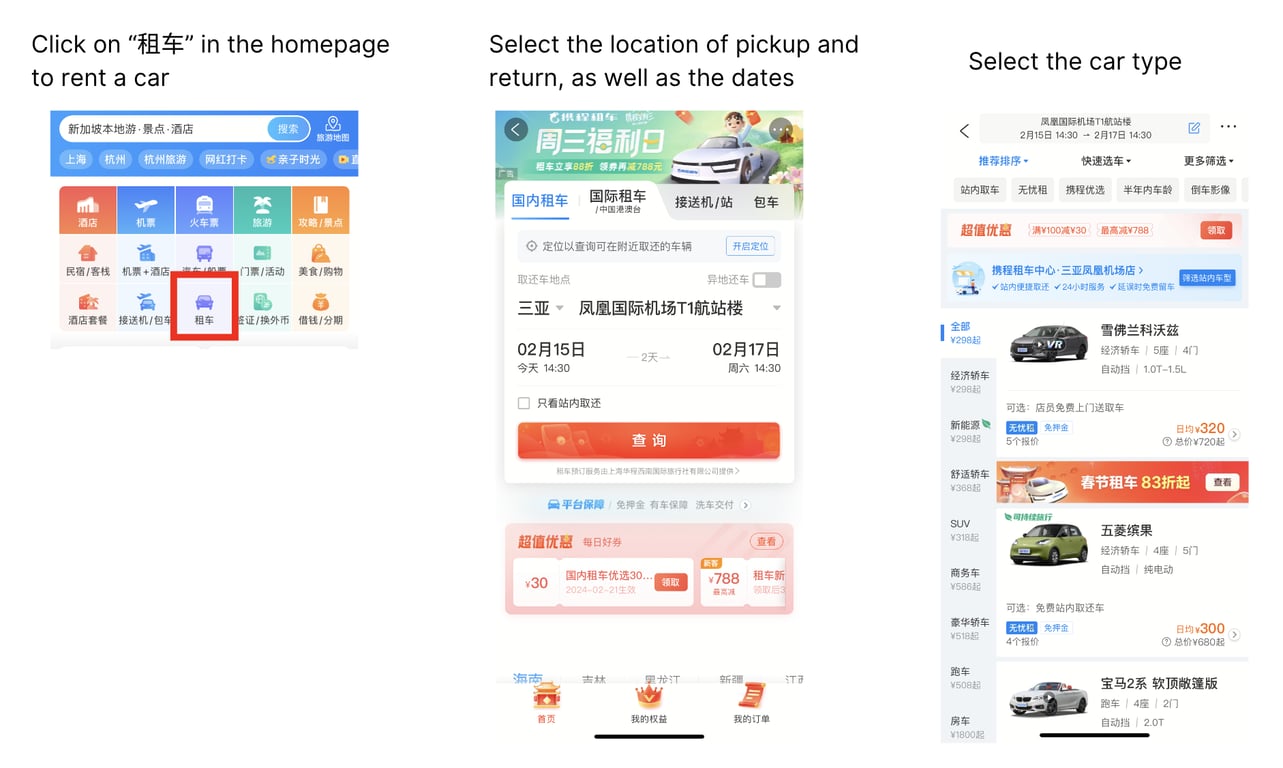Image resolution: width=1283 pixels, height=768 pixels.
Task: Tap the 火车票 train ticket icon
Action: tap(204, 210)
